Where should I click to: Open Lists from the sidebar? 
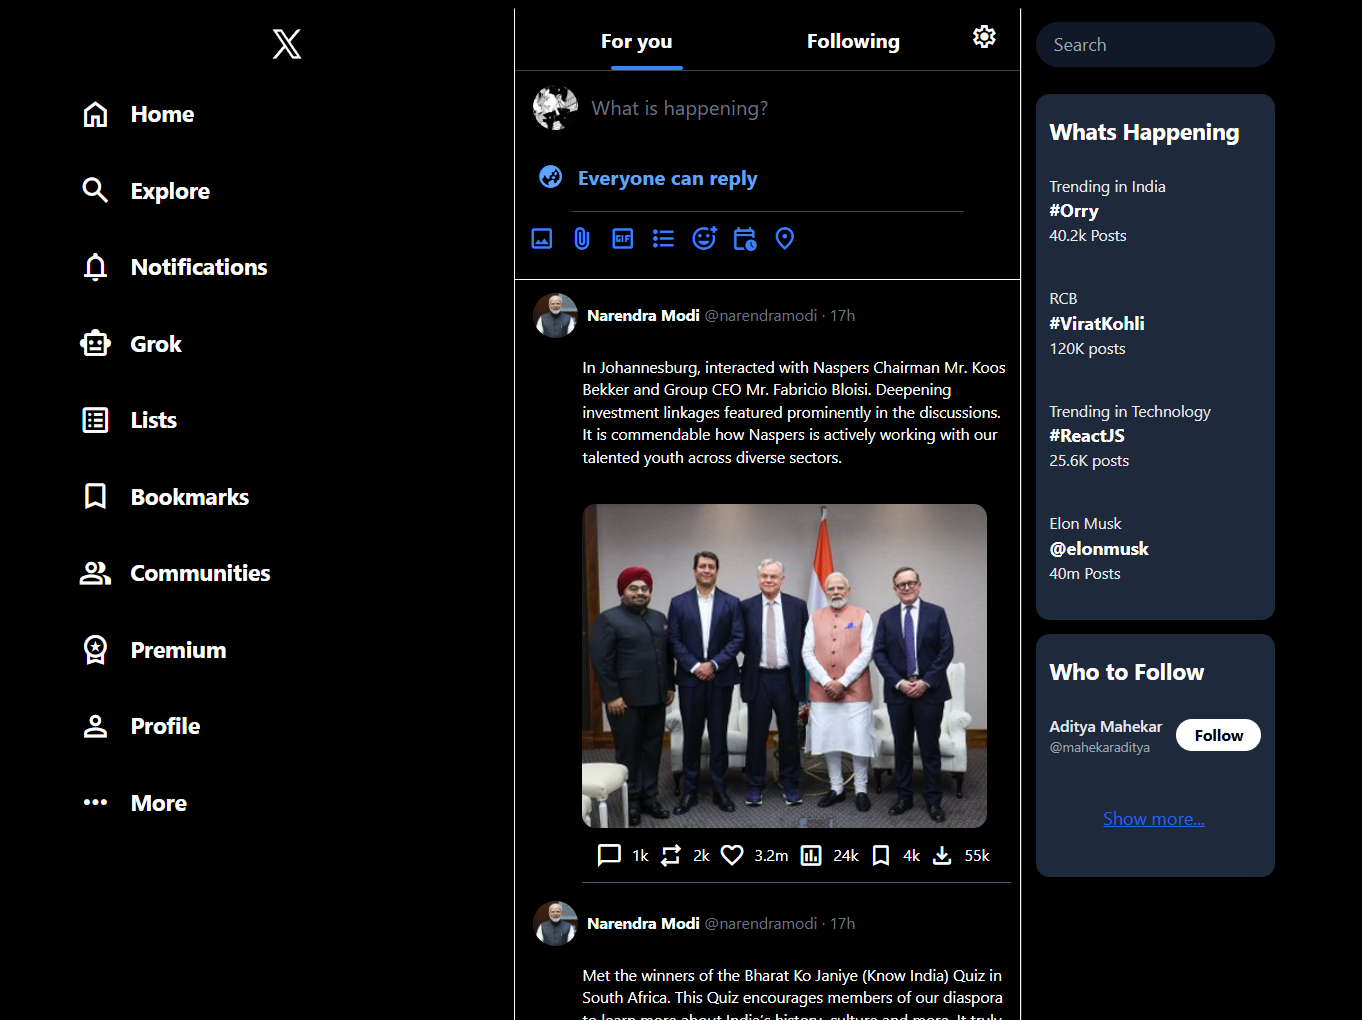pyautogui.click(x=154, y=420)
